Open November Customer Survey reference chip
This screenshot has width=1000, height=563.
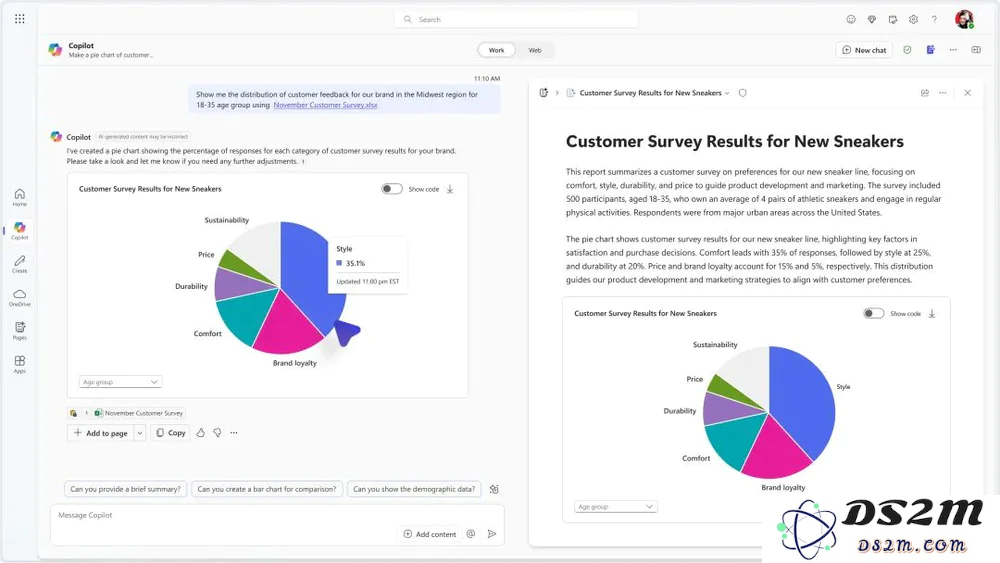(139, 413)
